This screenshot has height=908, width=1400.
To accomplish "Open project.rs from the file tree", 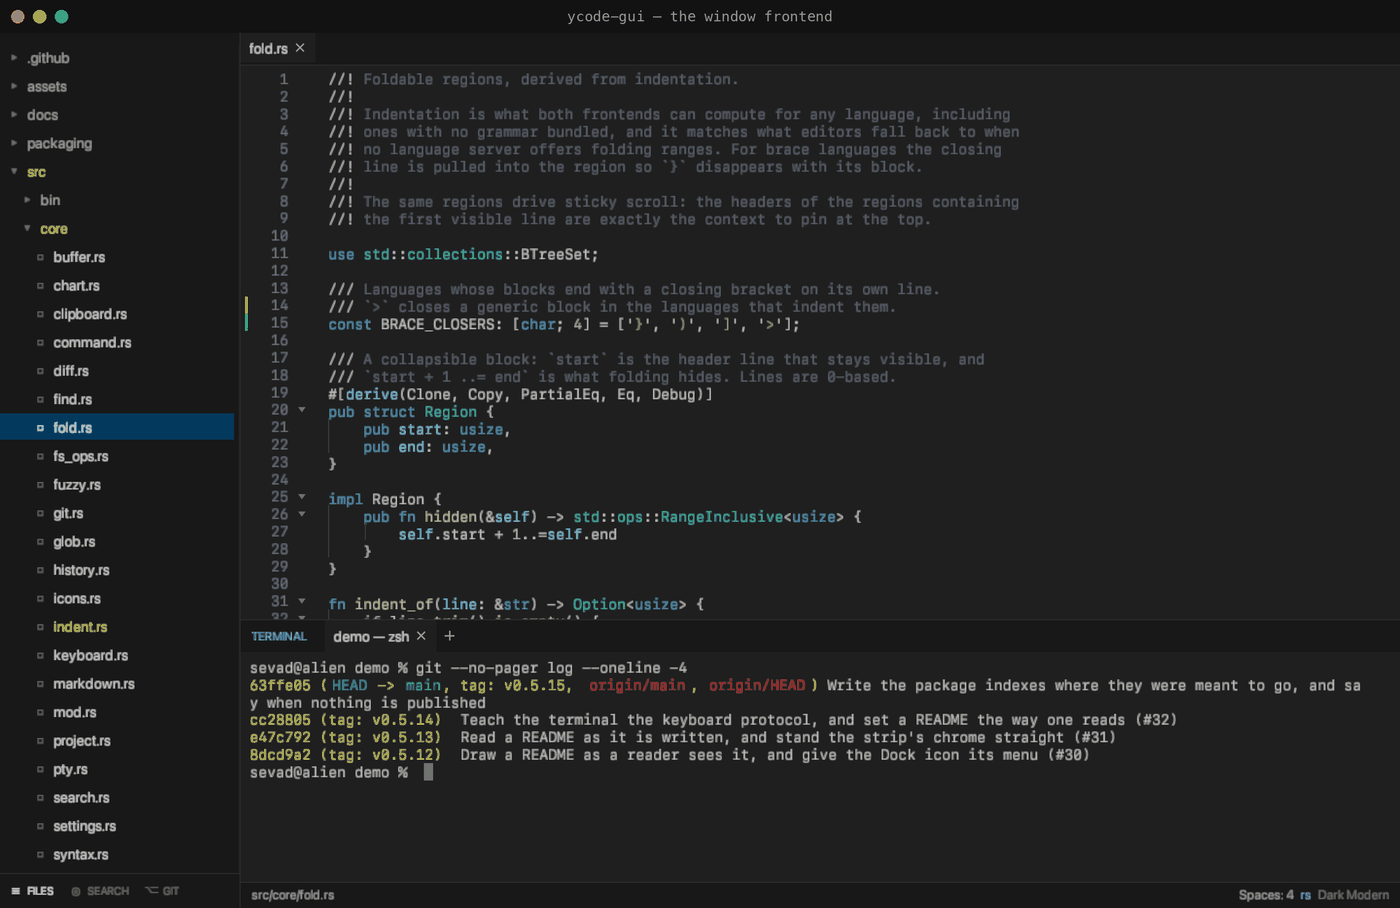I will (82, 741).
